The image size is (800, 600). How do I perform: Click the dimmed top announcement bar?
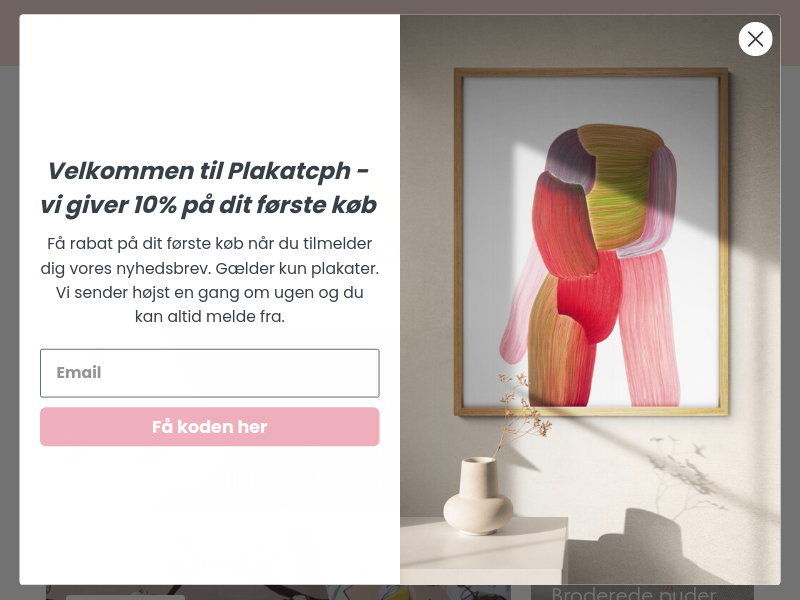[x=400, y=7]
